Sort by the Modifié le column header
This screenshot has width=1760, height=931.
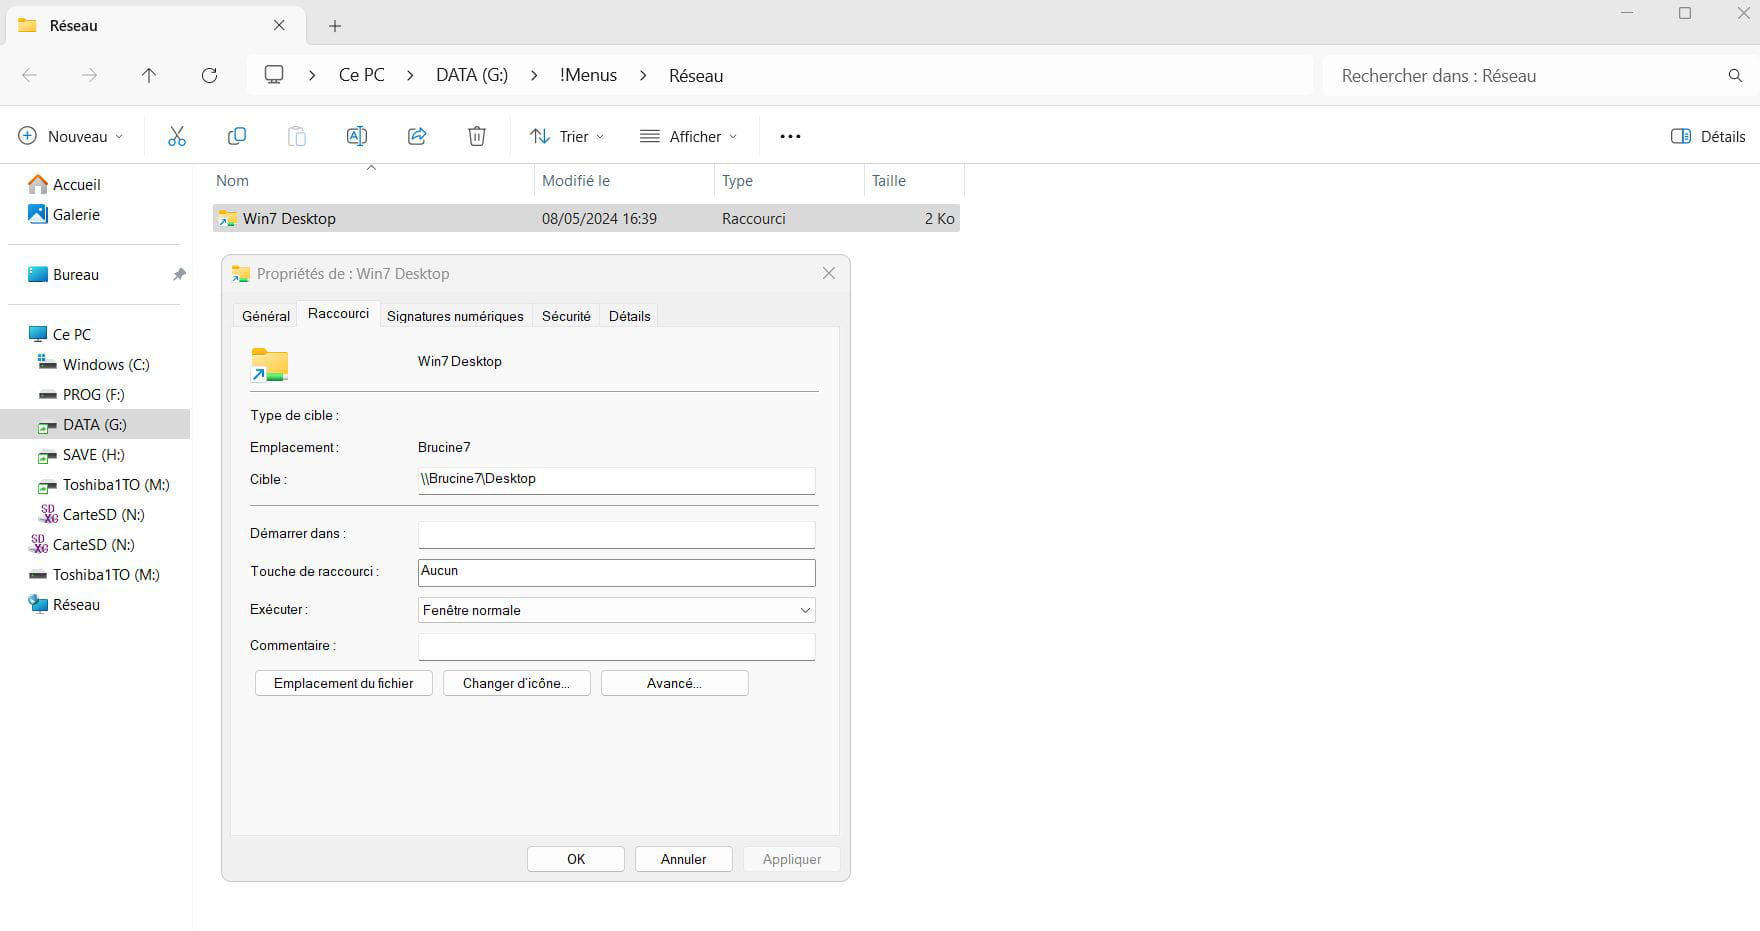pos(624,181)
